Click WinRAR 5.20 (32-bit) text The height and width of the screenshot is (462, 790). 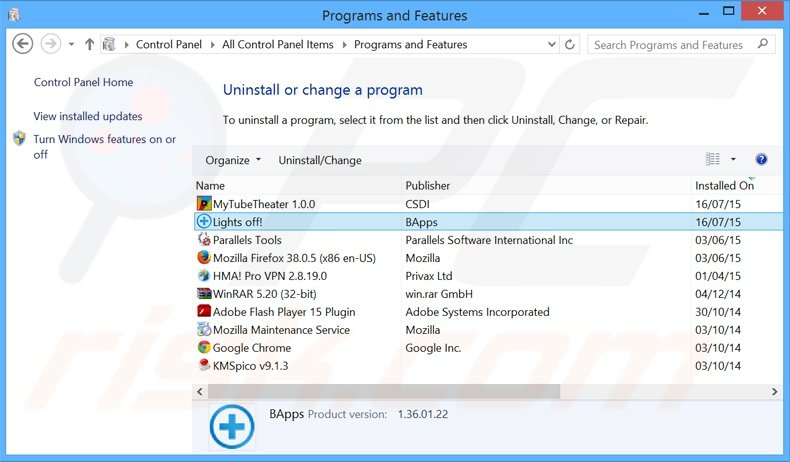click(x=265, y=294)
